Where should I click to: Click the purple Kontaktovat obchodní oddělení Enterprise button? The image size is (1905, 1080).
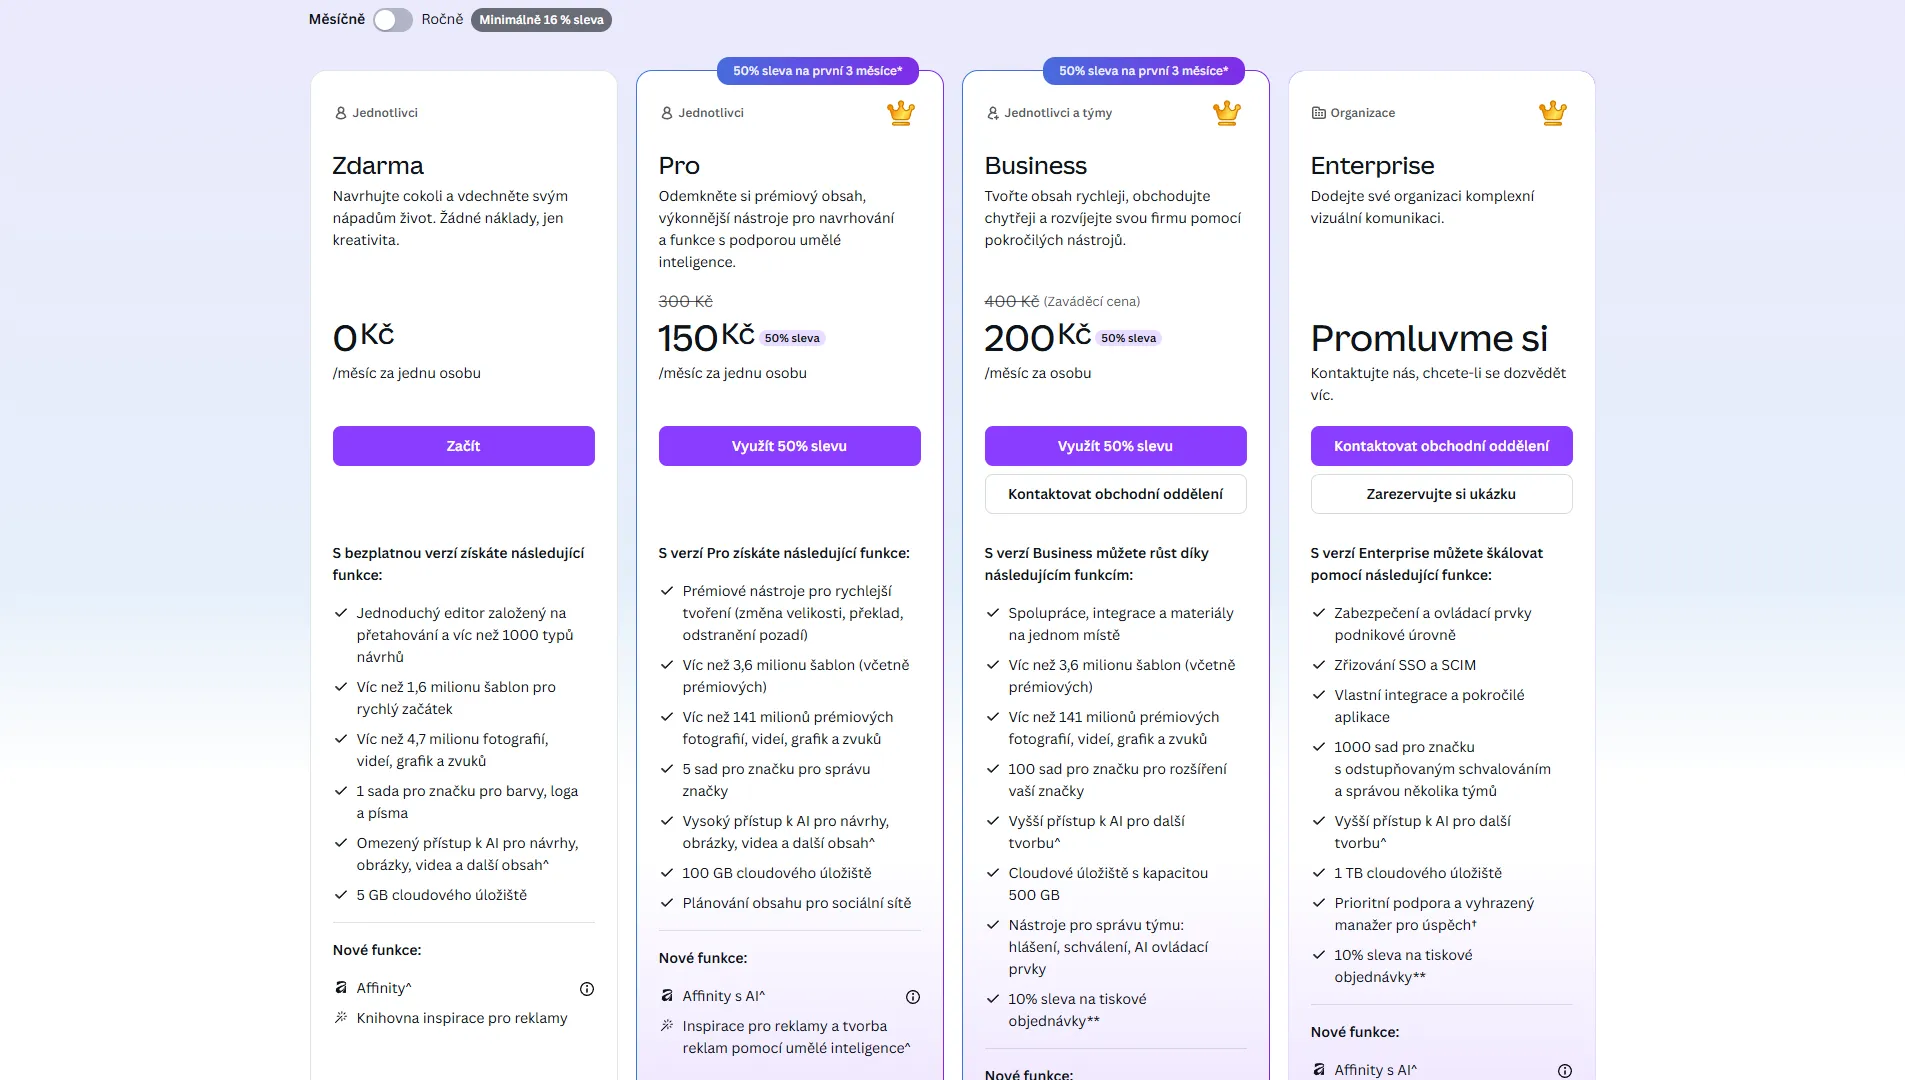click(1442, 446)
